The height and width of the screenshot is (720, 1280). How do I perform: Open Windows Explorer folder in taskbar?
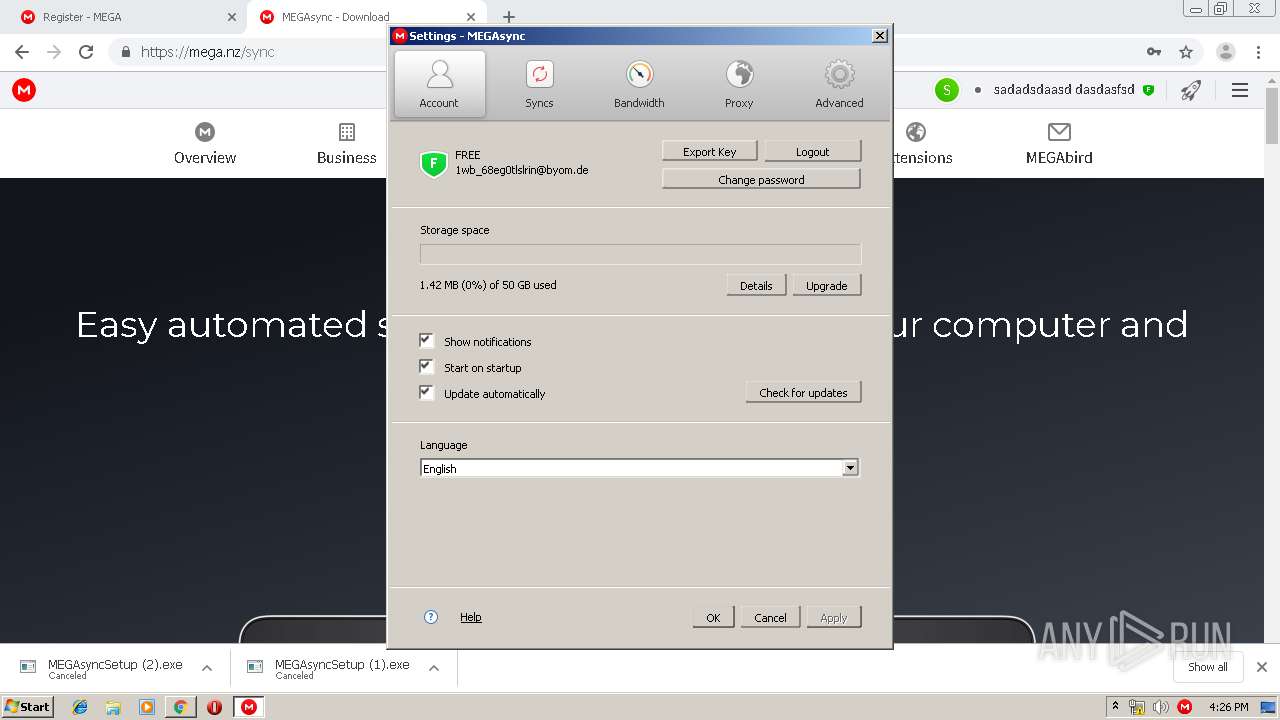113,707
